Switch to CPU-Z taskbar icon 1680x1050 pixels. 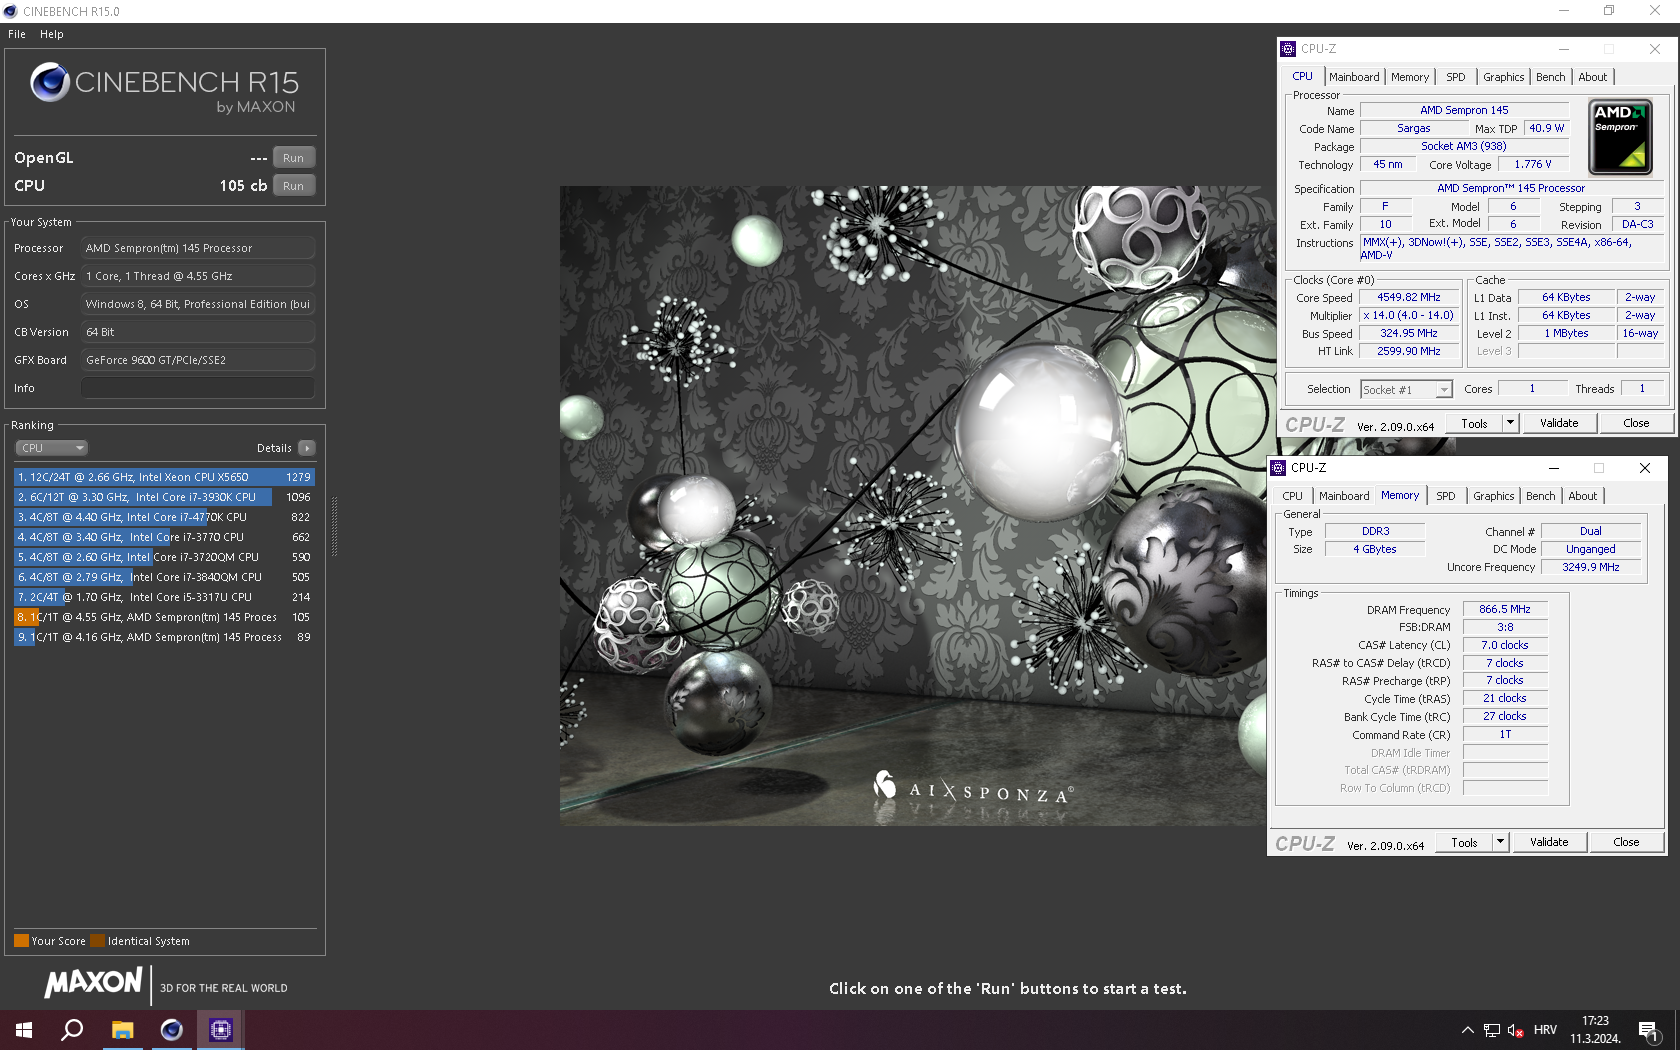[221, 1030]
